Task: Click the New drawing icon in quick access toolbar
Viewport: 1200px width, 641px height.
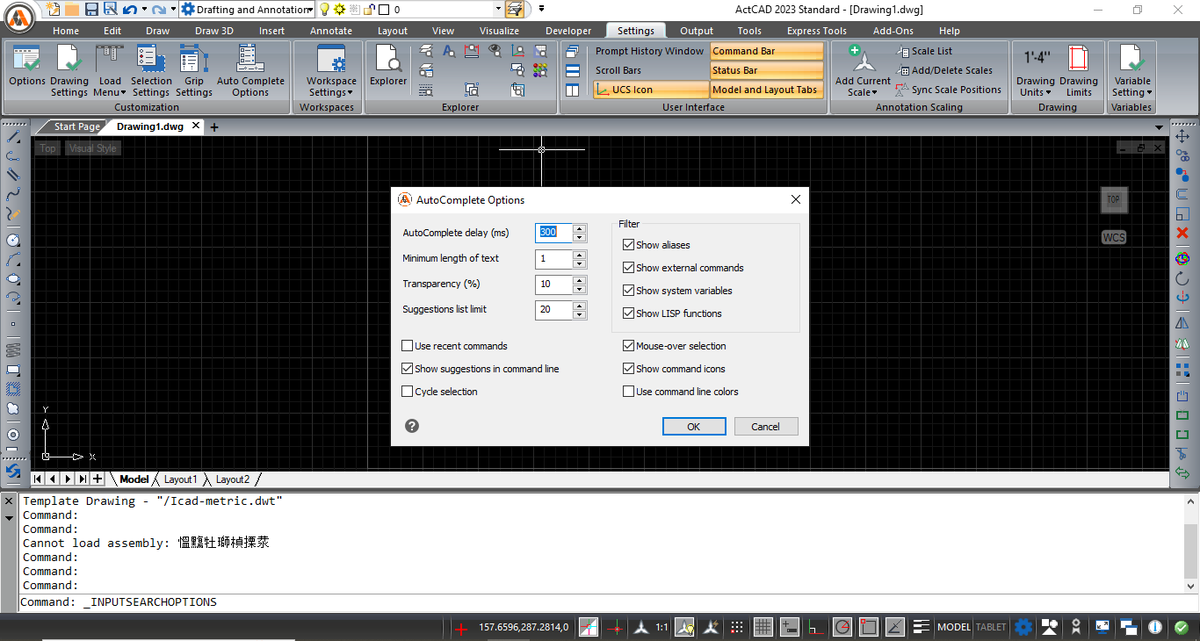Action: click(x=54, y=9)
